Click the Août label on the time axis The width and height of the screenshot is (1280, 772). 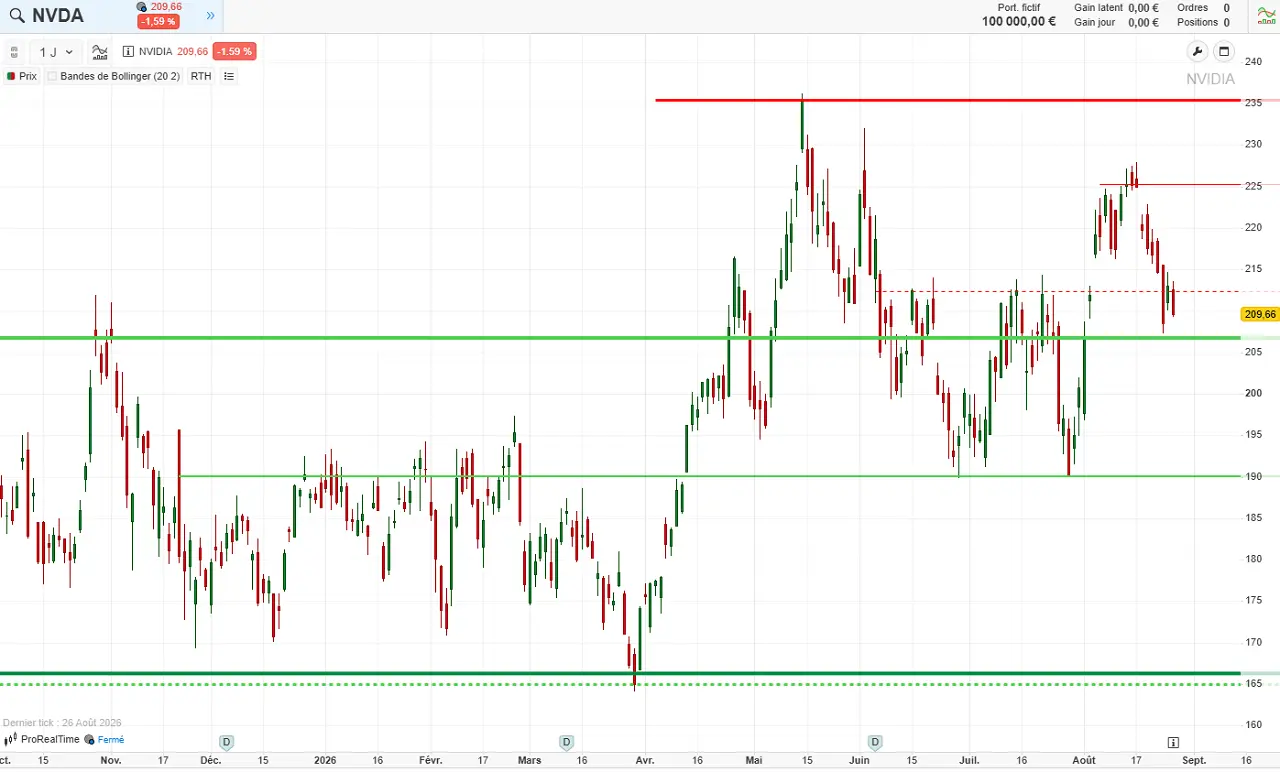click(1084, 760)
